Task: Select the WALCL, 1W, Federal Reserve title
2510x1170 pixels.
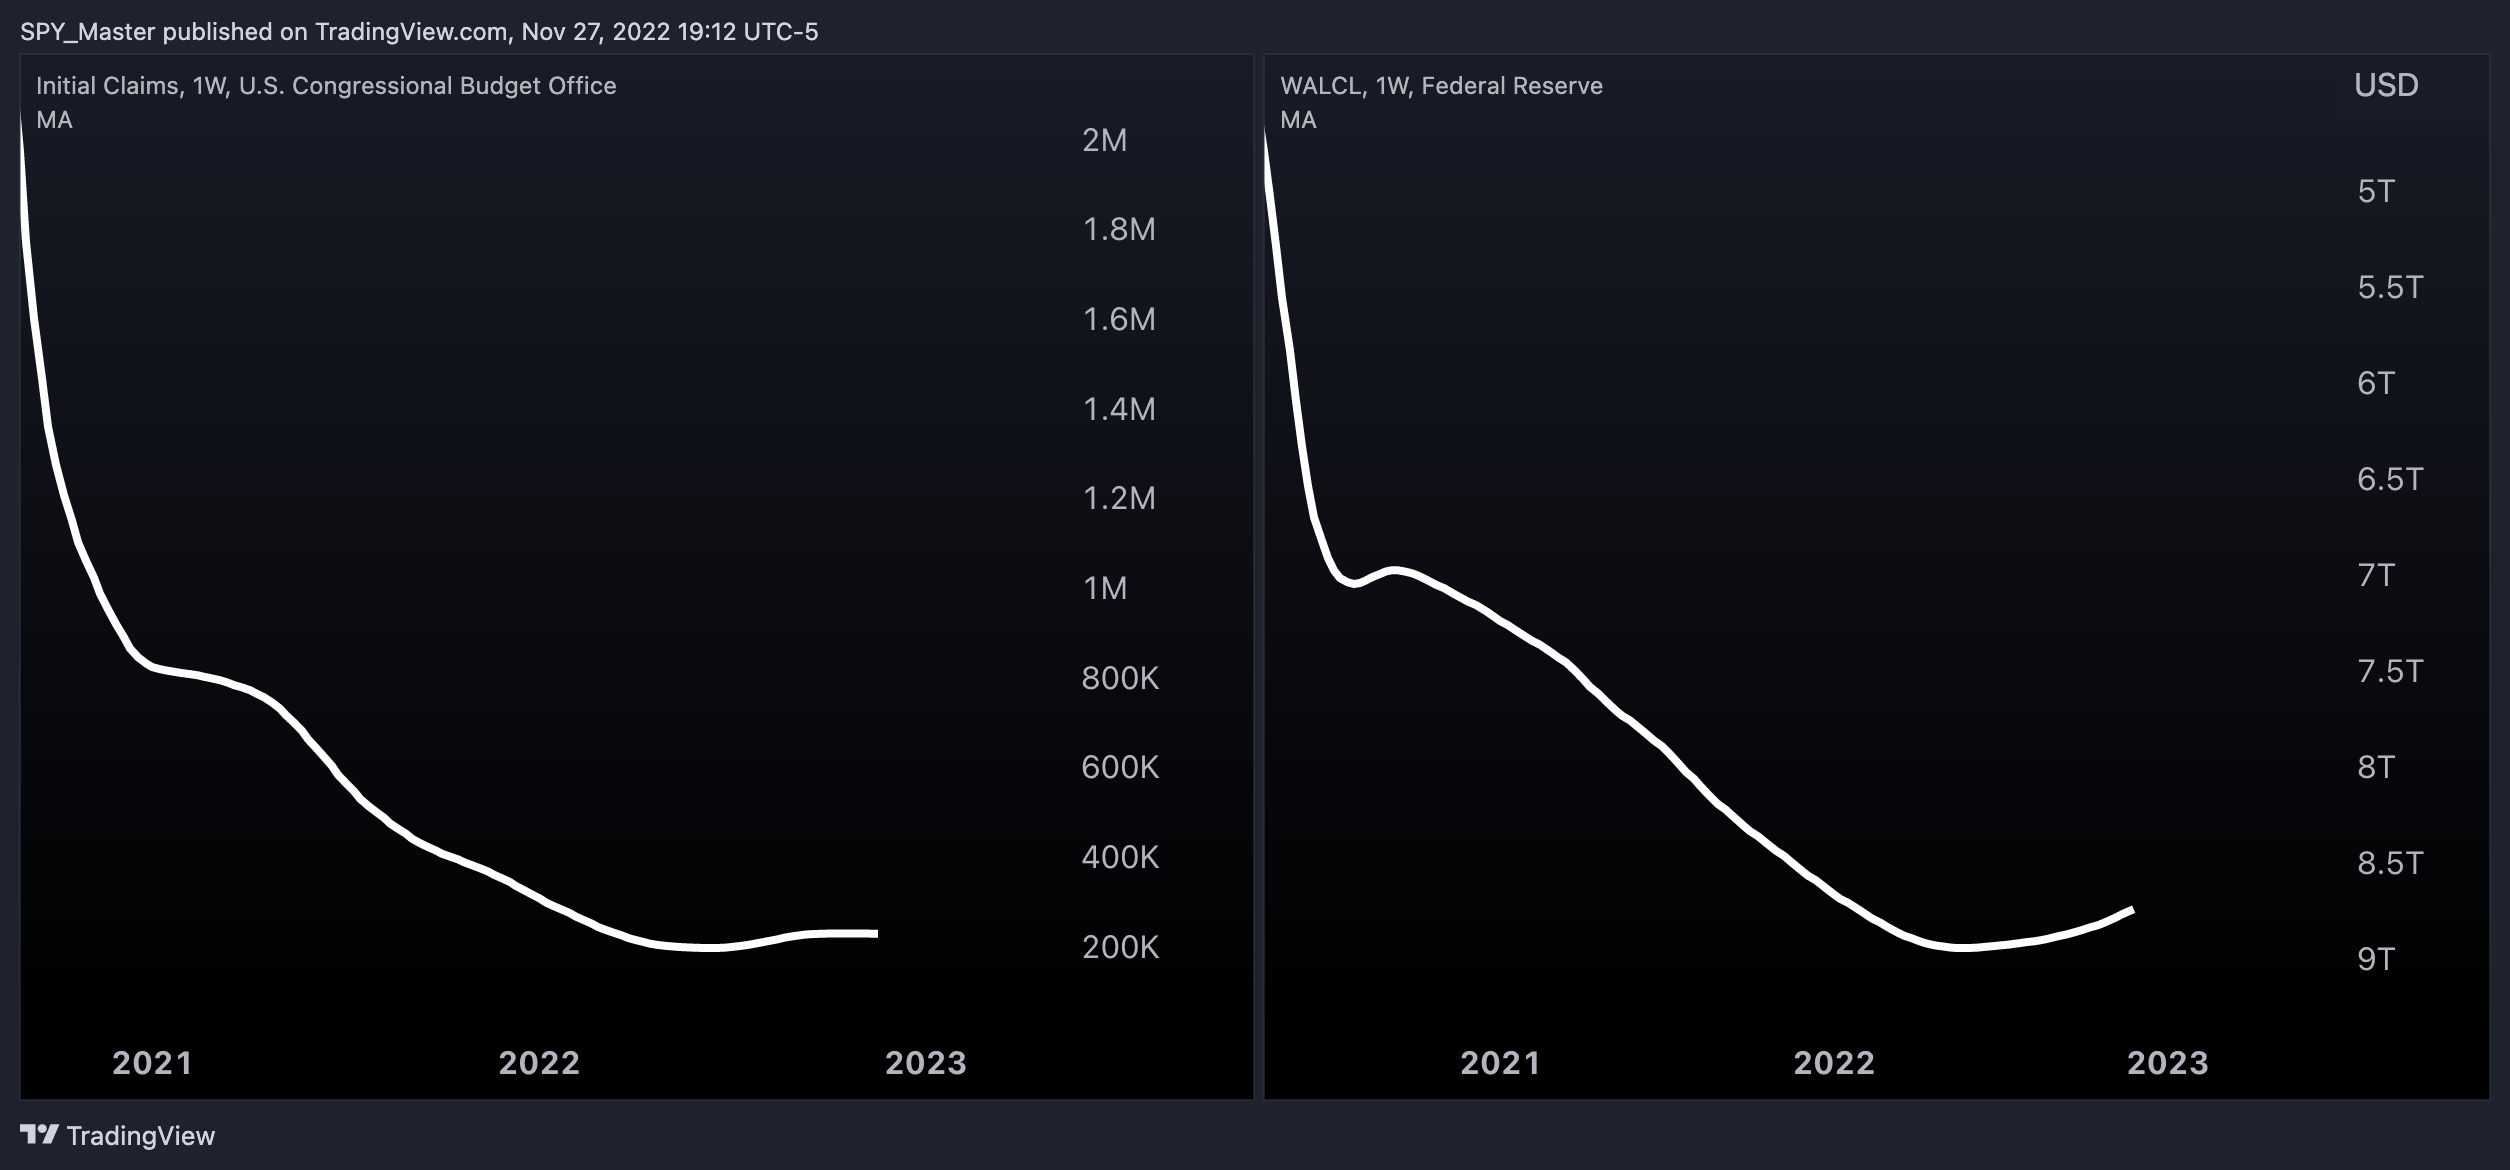Action: tap(1441, 86)
